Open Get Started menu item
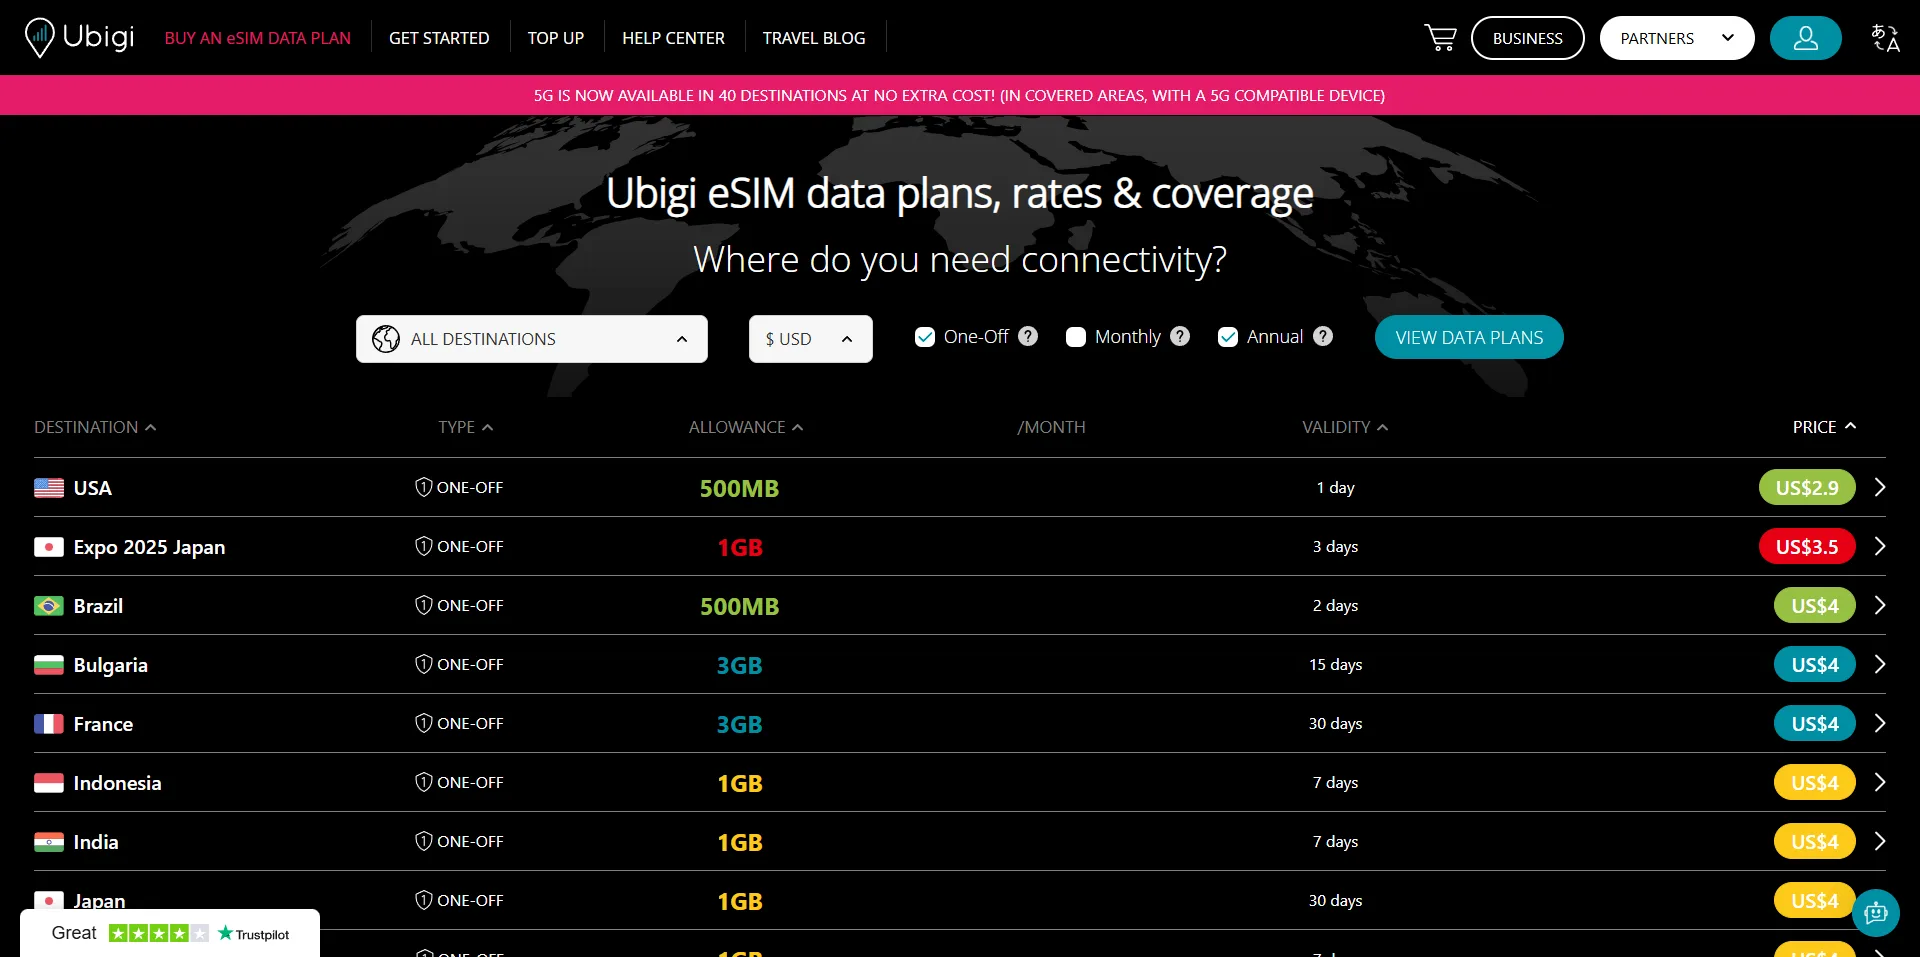The height and width of the screenshot is (957, 1920). (439, 38)
